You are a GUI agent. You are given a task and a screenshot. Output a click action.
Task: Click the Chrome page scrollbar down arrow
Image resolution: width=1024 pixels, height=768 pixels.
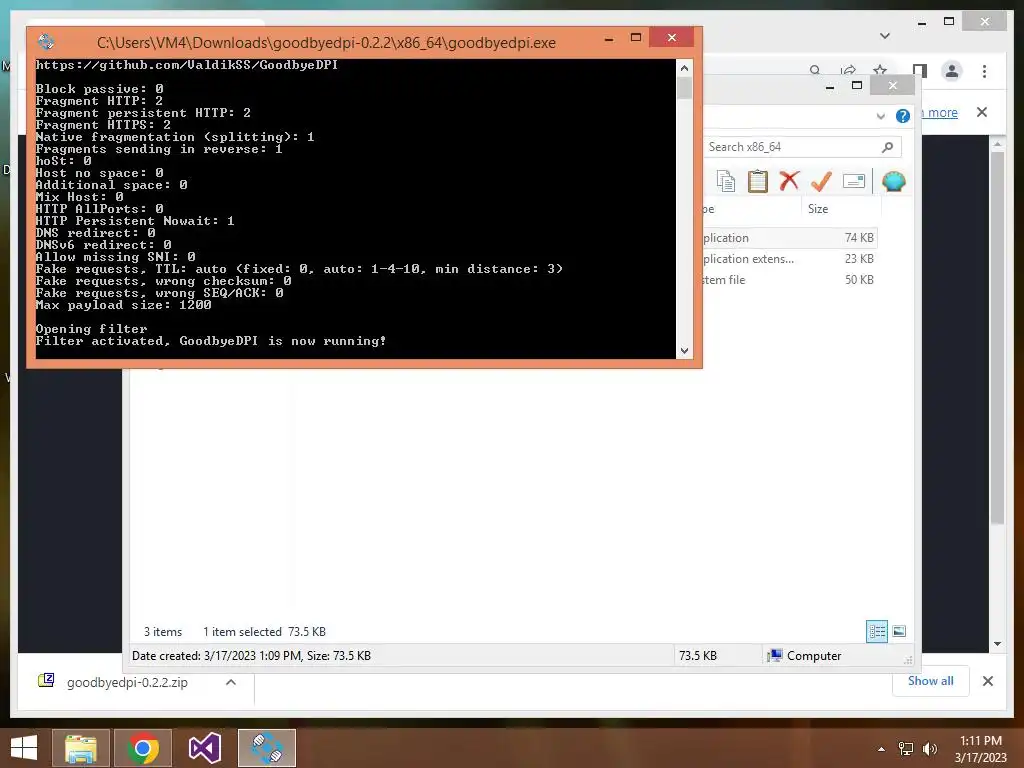(997, 644)
